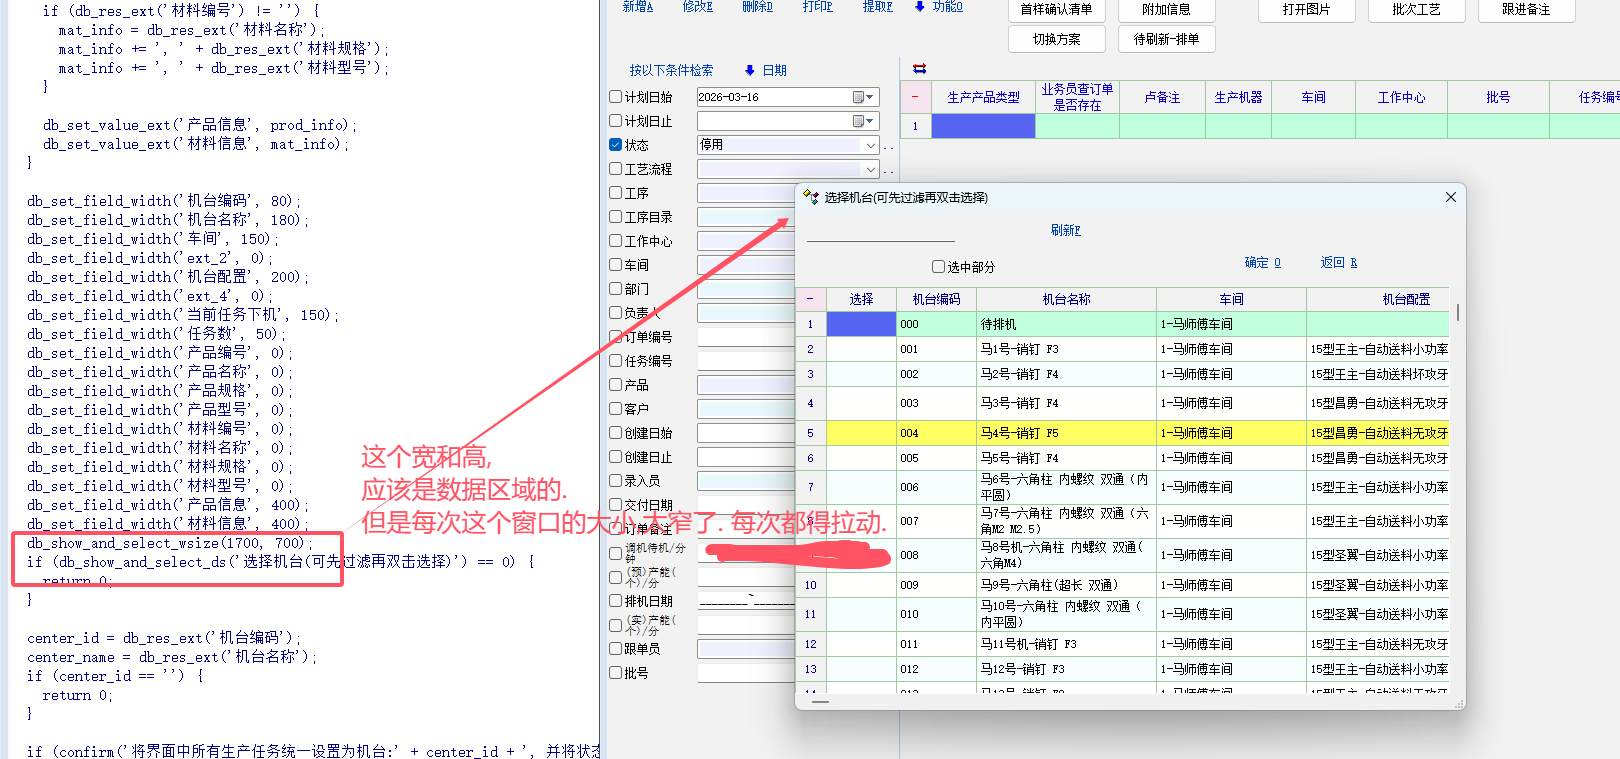Screen dimensions: 1620x759
Task: Click the horizontal scrollbar at the dialog bottom
Action: pyautogui.click(x=821, y=702)
